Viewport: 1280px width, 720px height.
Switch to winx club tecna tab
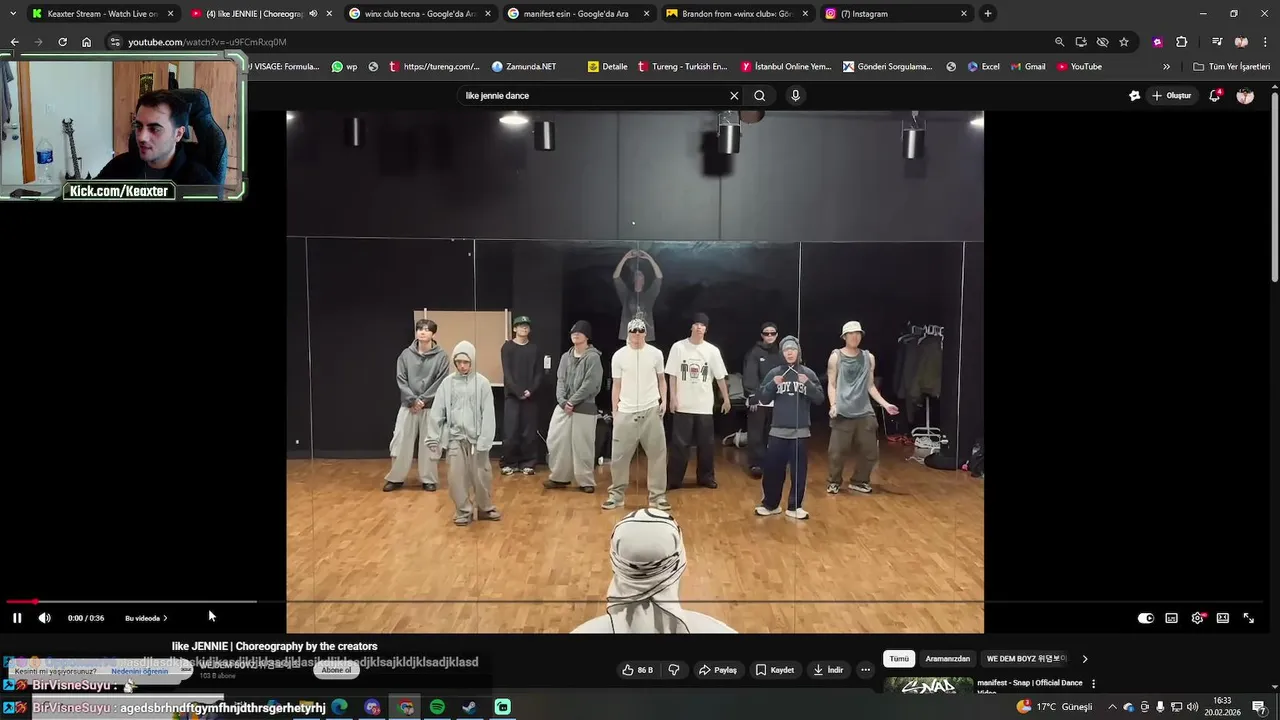[x=418, y=14]
